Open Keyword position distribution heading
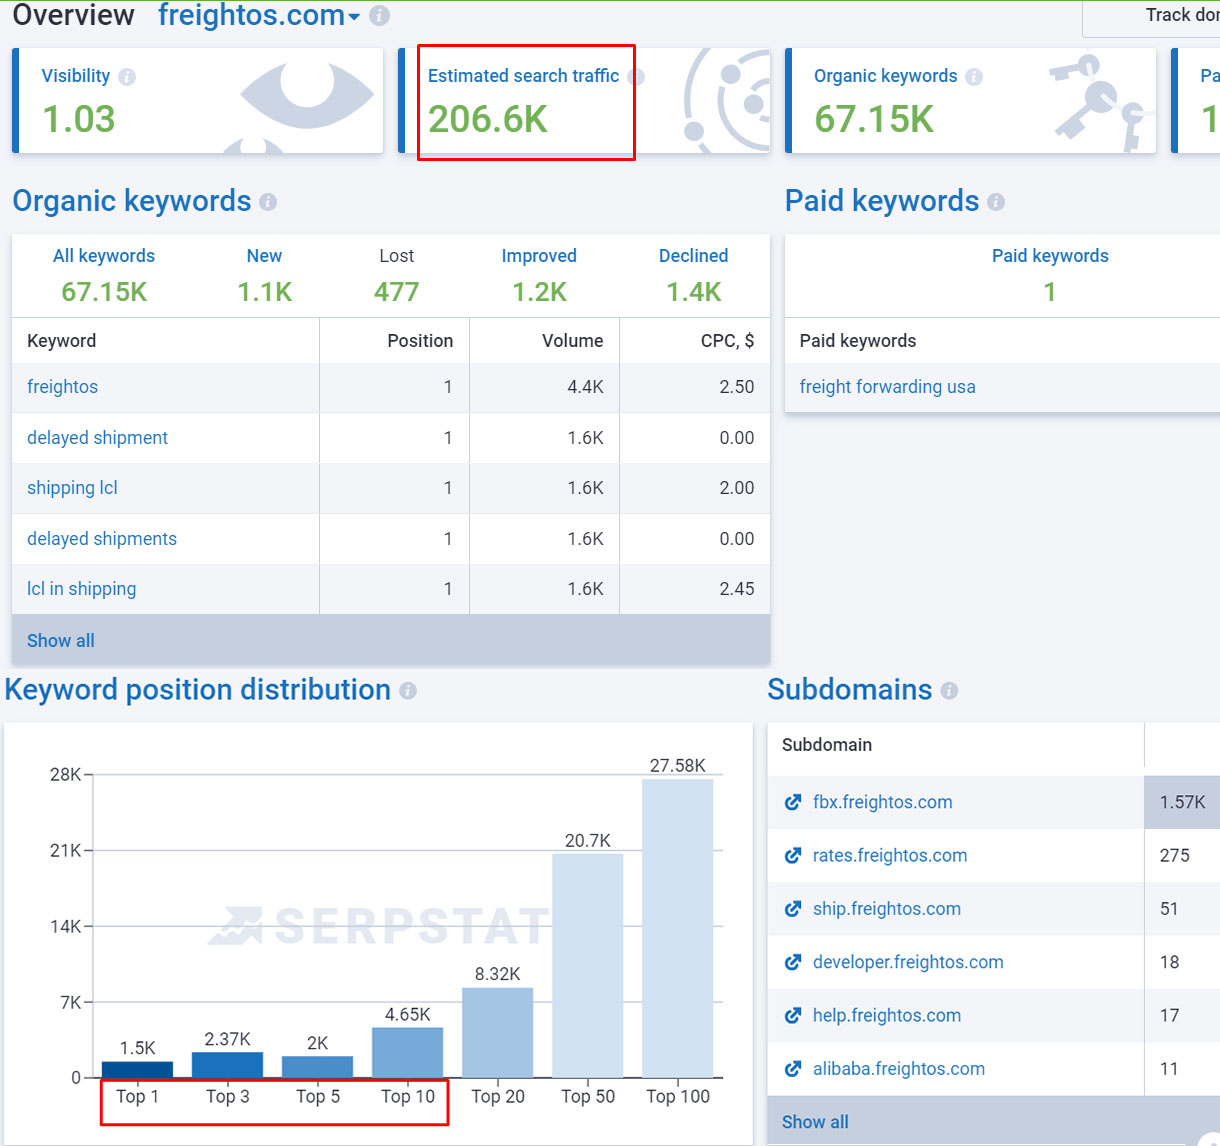The height and width of the screenshot is (1146, 1220). (x=198, y=690)
